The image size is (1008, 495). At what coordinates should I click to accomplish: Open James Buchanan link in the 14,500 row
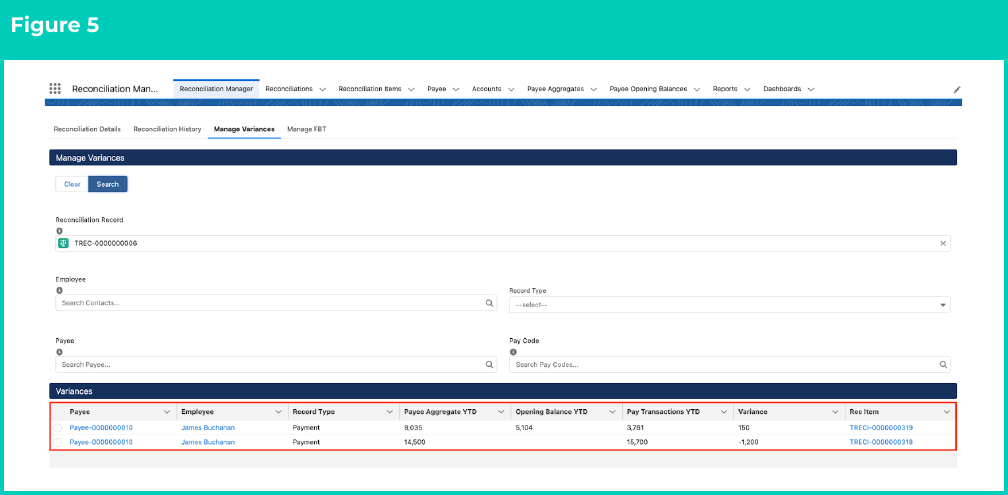tap(208, 442)
